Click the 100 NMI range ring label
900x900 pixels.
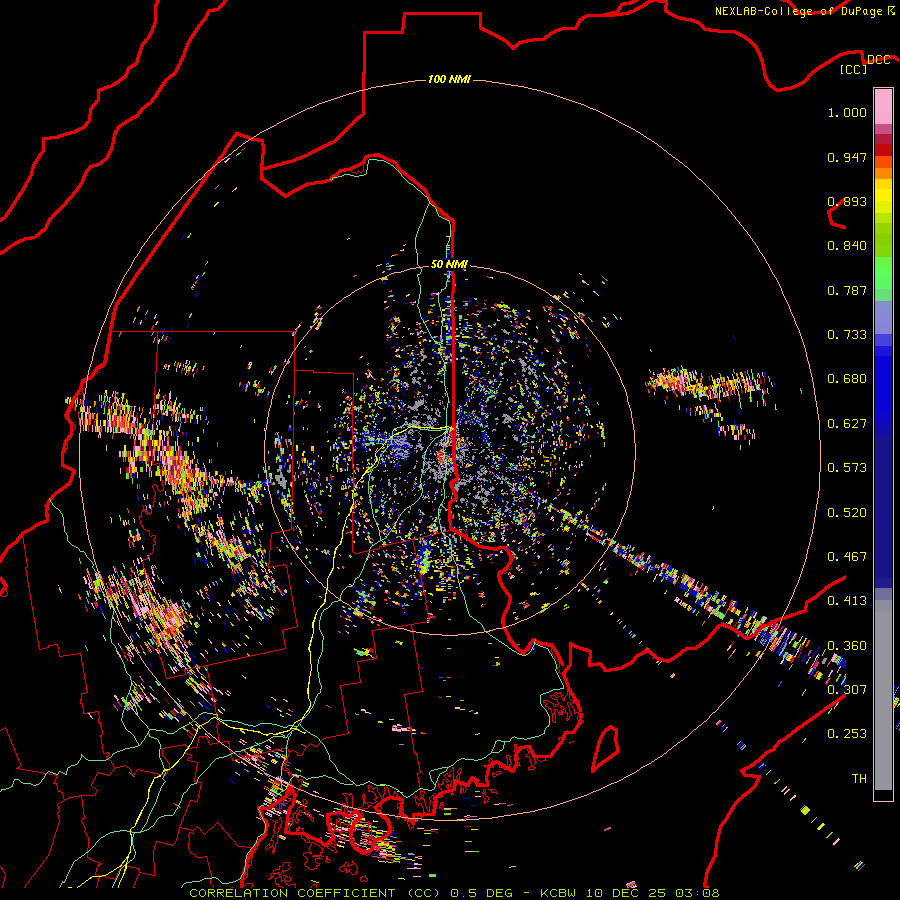(449, 79)
